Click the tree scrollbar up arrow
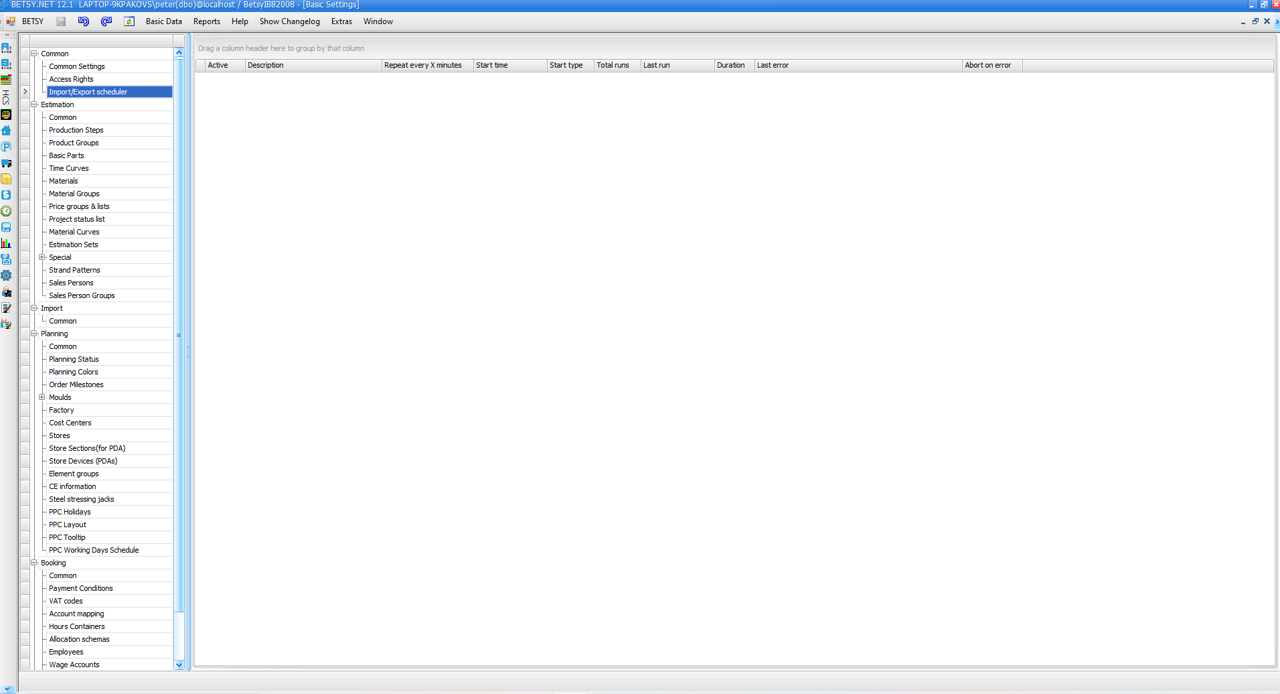 [x=179, y=53]
